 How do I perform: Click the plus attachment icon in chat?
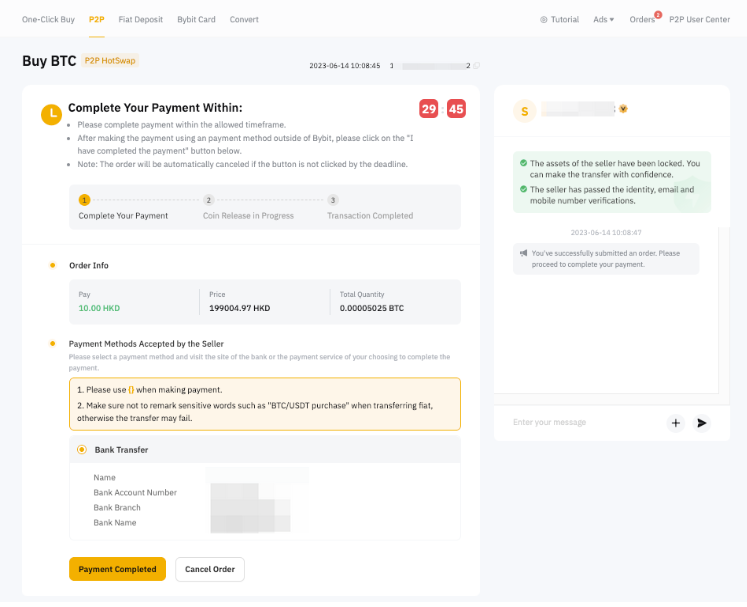coord(676,423)
